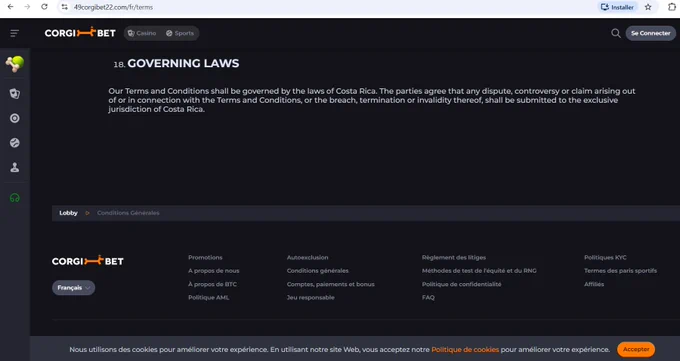The width and height of the screenshot is (680, 361).
Task: Click Conditions Générales breadcrumb
Action: [x=128, y=213]
